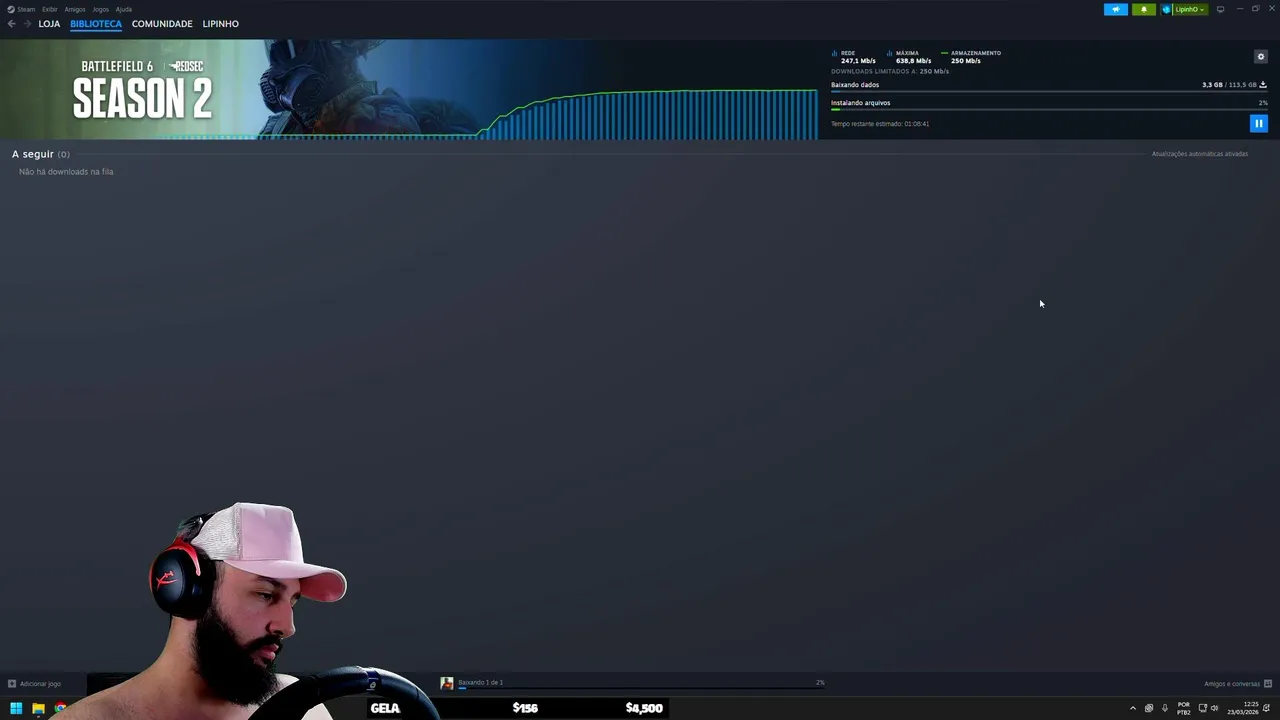Open File Explorer from the taskbar

point(38,708)
